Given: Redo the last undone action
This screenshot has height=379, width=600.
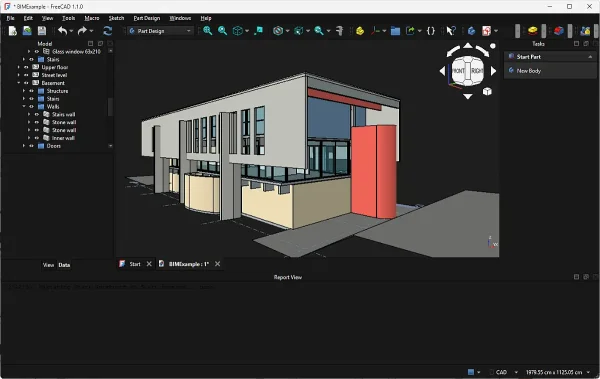Looking at the screenshot, I should 82,31.
